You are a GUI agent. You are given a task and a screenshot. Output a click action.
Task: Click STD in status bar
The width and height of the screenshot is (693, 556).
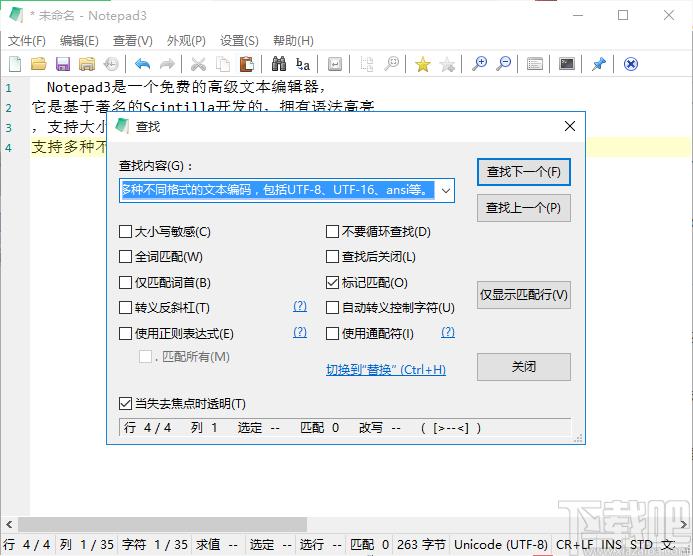641,545
